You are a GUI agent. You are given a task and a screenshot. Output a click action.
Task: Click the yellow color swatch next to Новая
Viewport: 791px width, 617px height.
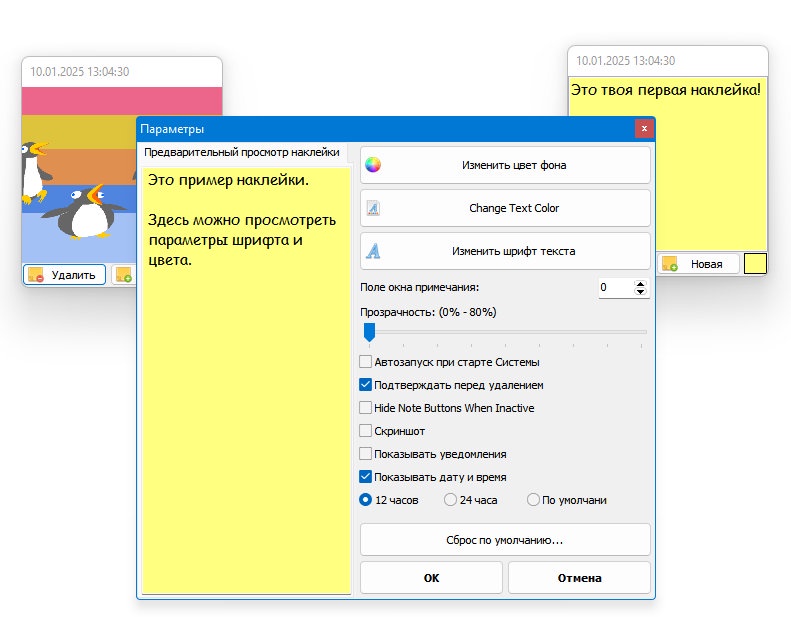(x=755, y=263)
